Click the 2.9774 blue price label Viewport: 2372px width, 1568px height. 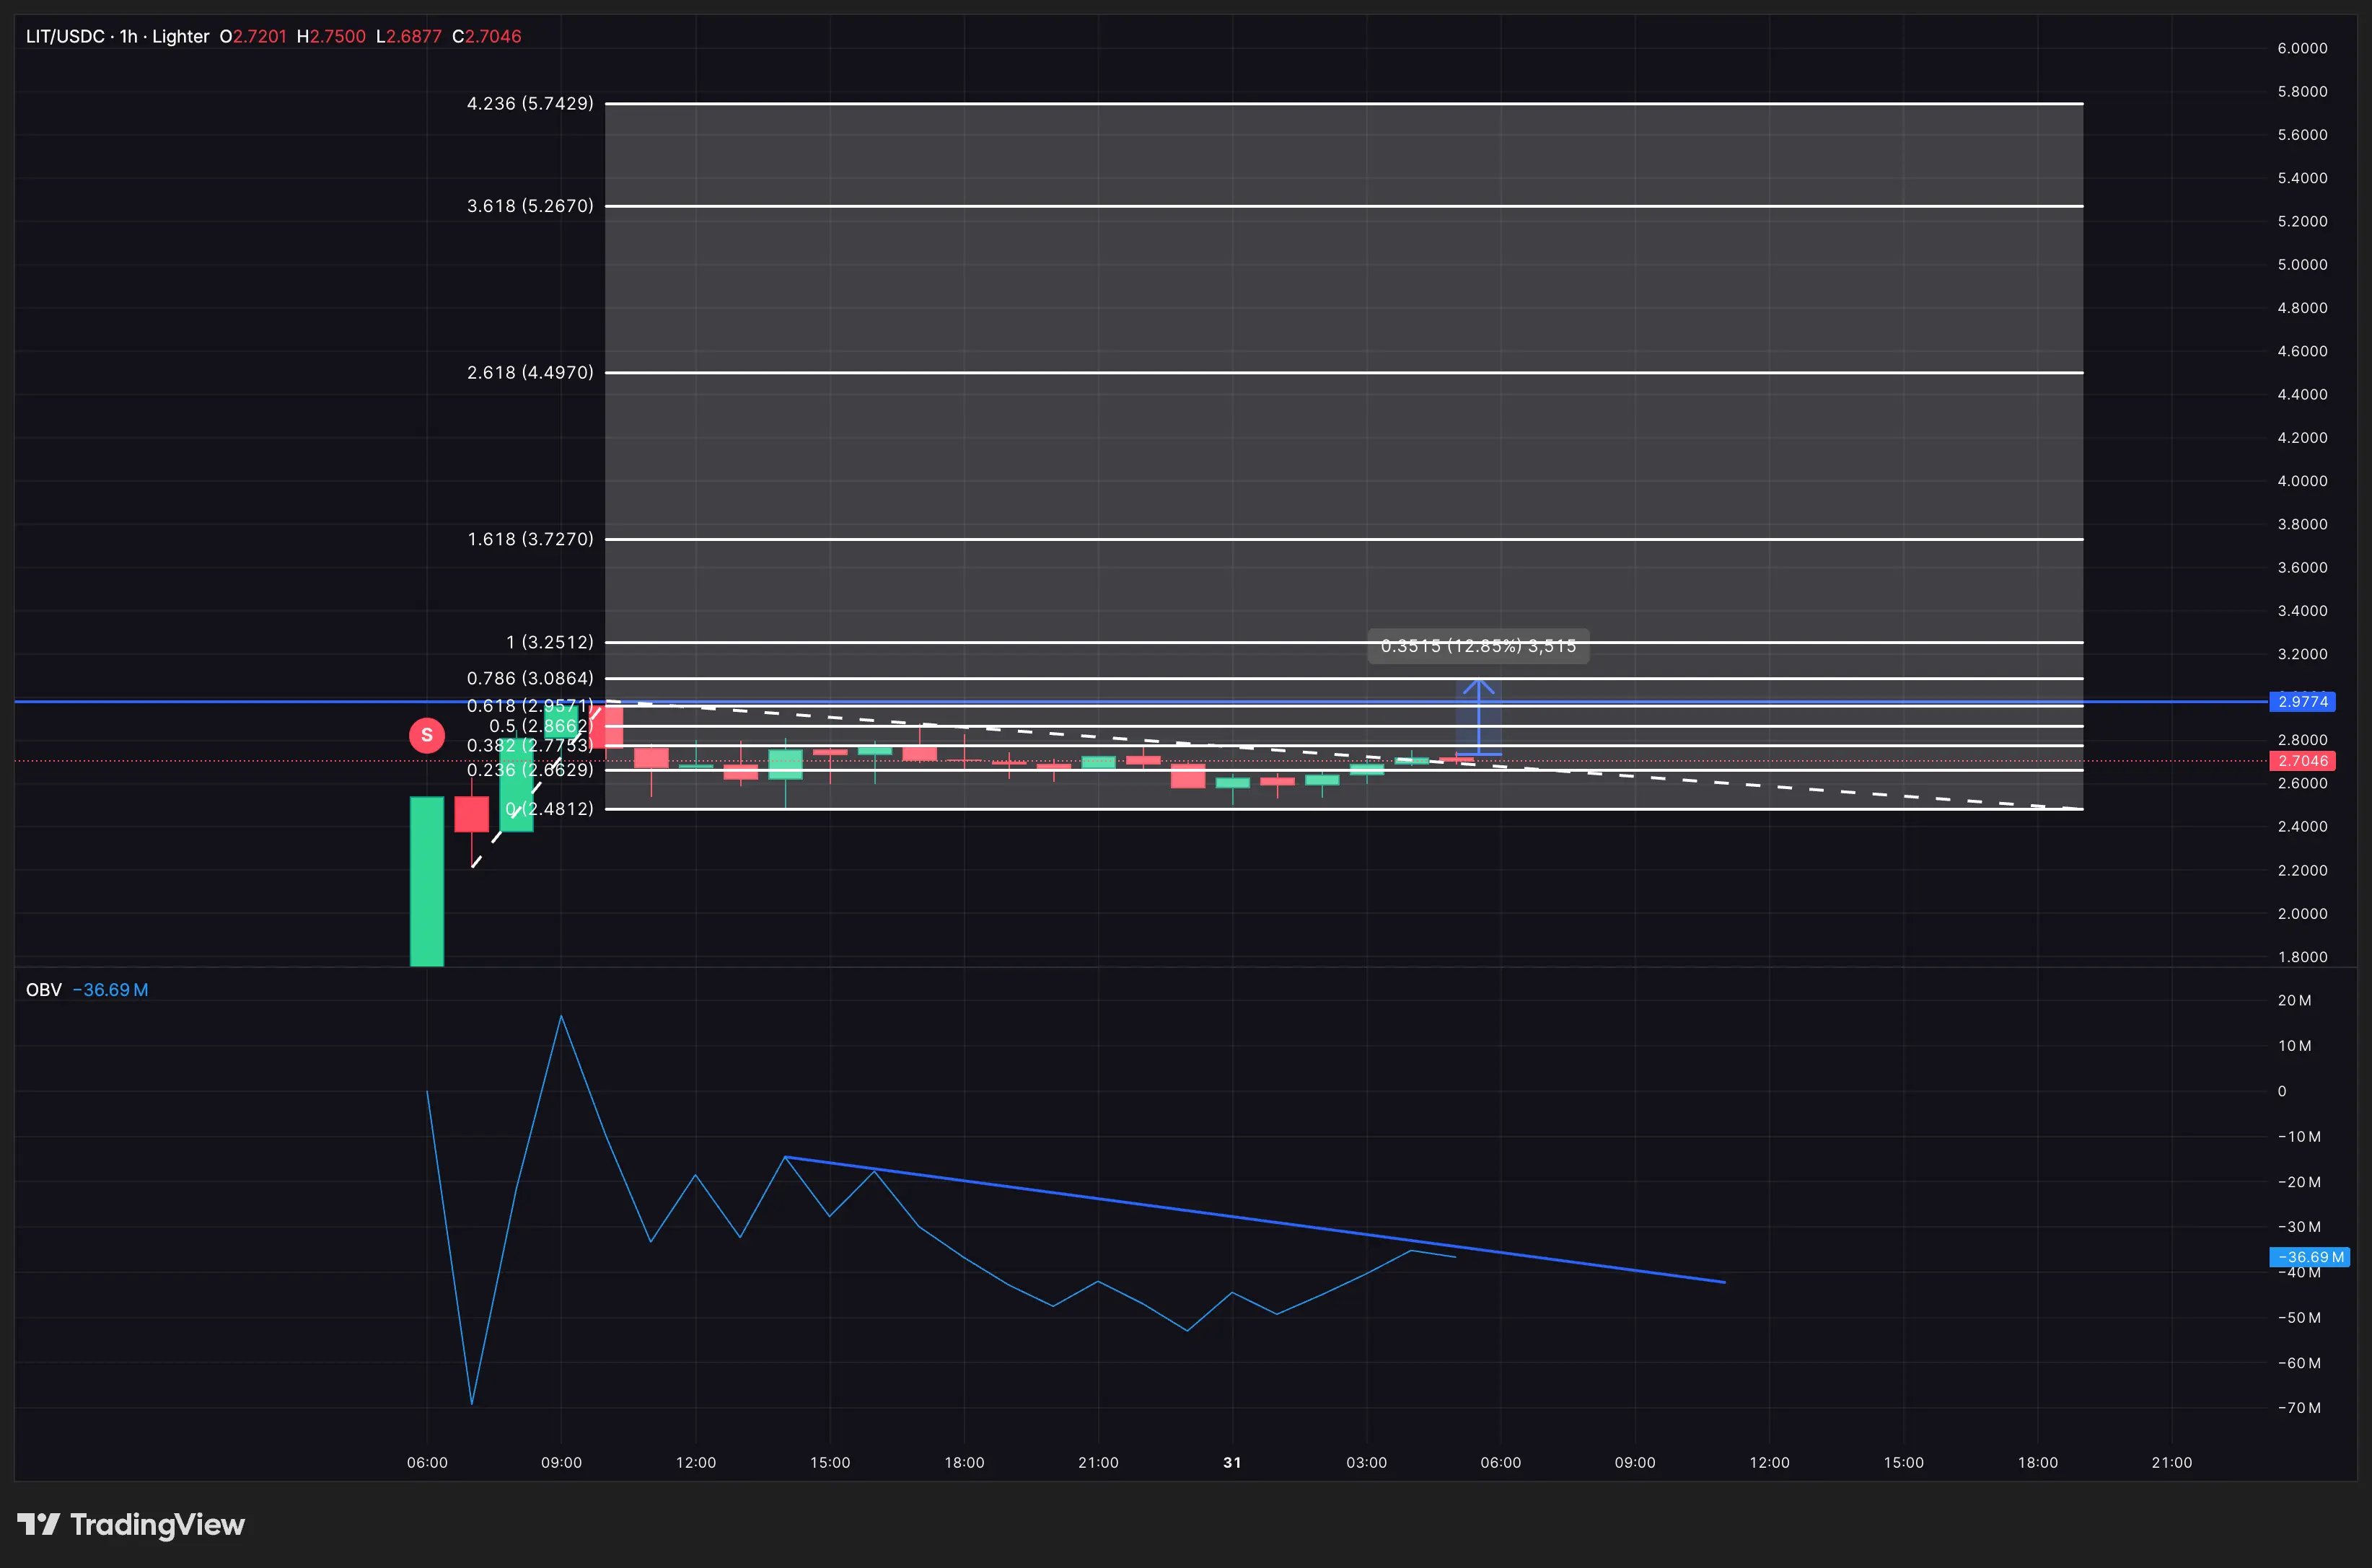2302,702
